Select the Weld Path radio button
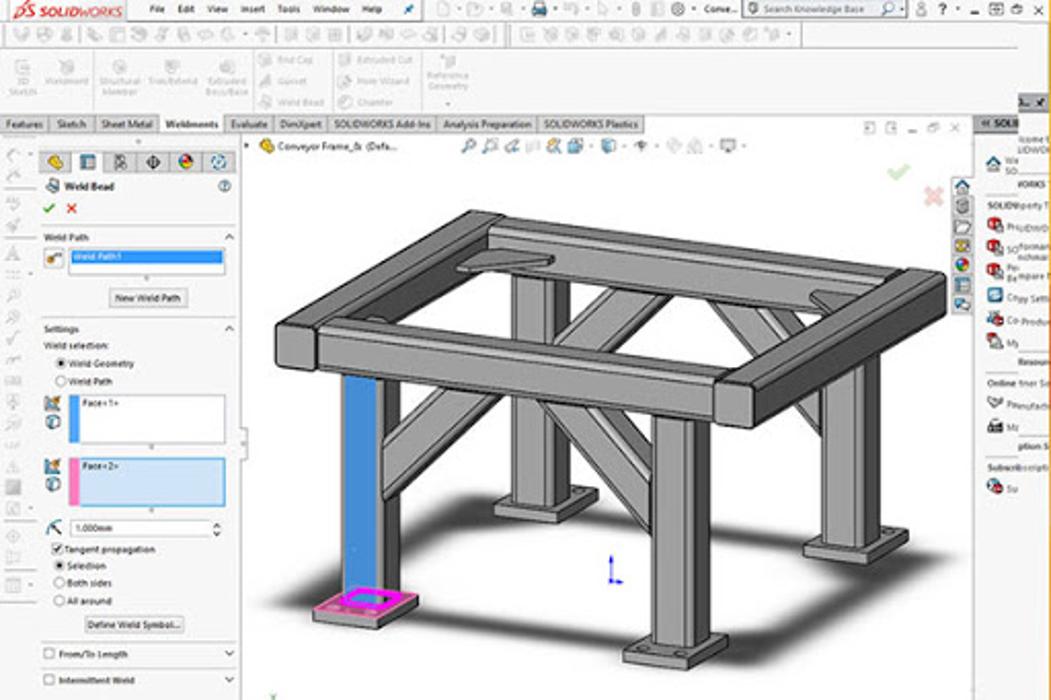The height and width of the screenshot is (700, 1051). coord(61,381)
